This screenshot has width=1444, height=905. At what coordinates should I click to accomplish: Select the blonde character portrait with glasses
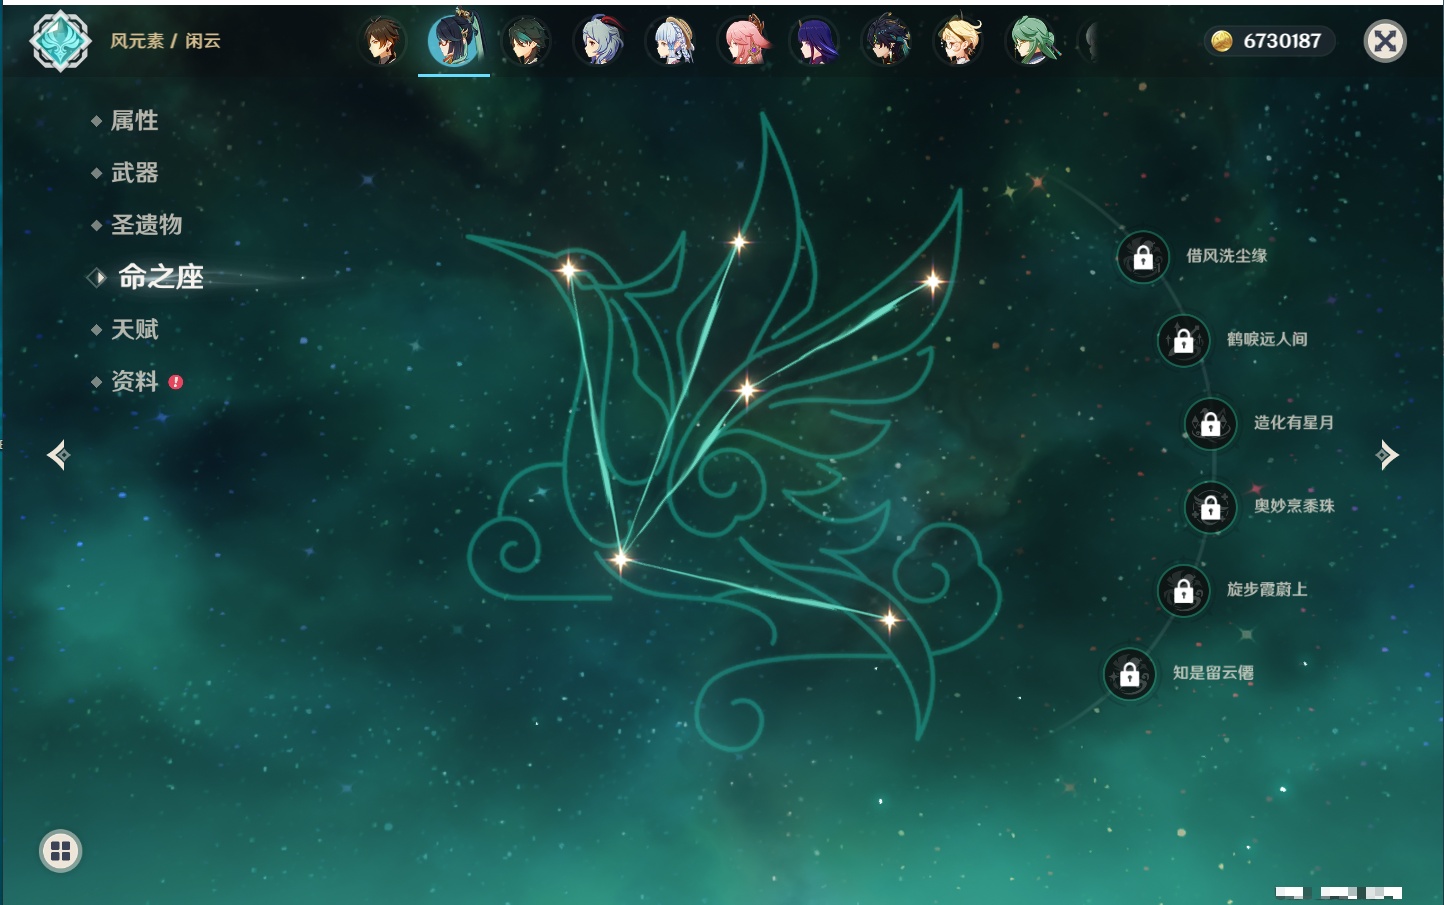click(959, 41)
